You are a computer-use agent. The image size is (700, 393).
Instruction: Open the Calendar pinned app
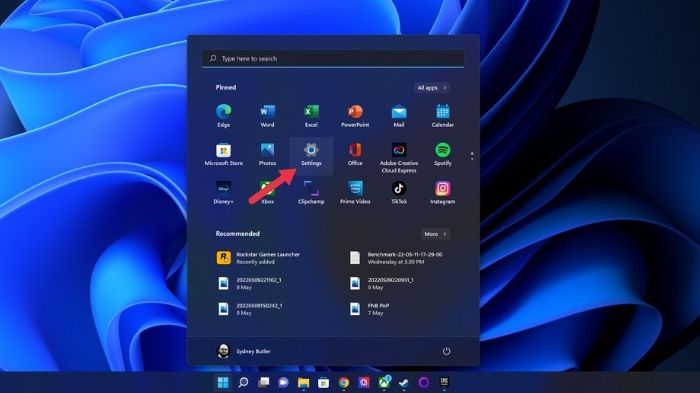coord(442,116)
